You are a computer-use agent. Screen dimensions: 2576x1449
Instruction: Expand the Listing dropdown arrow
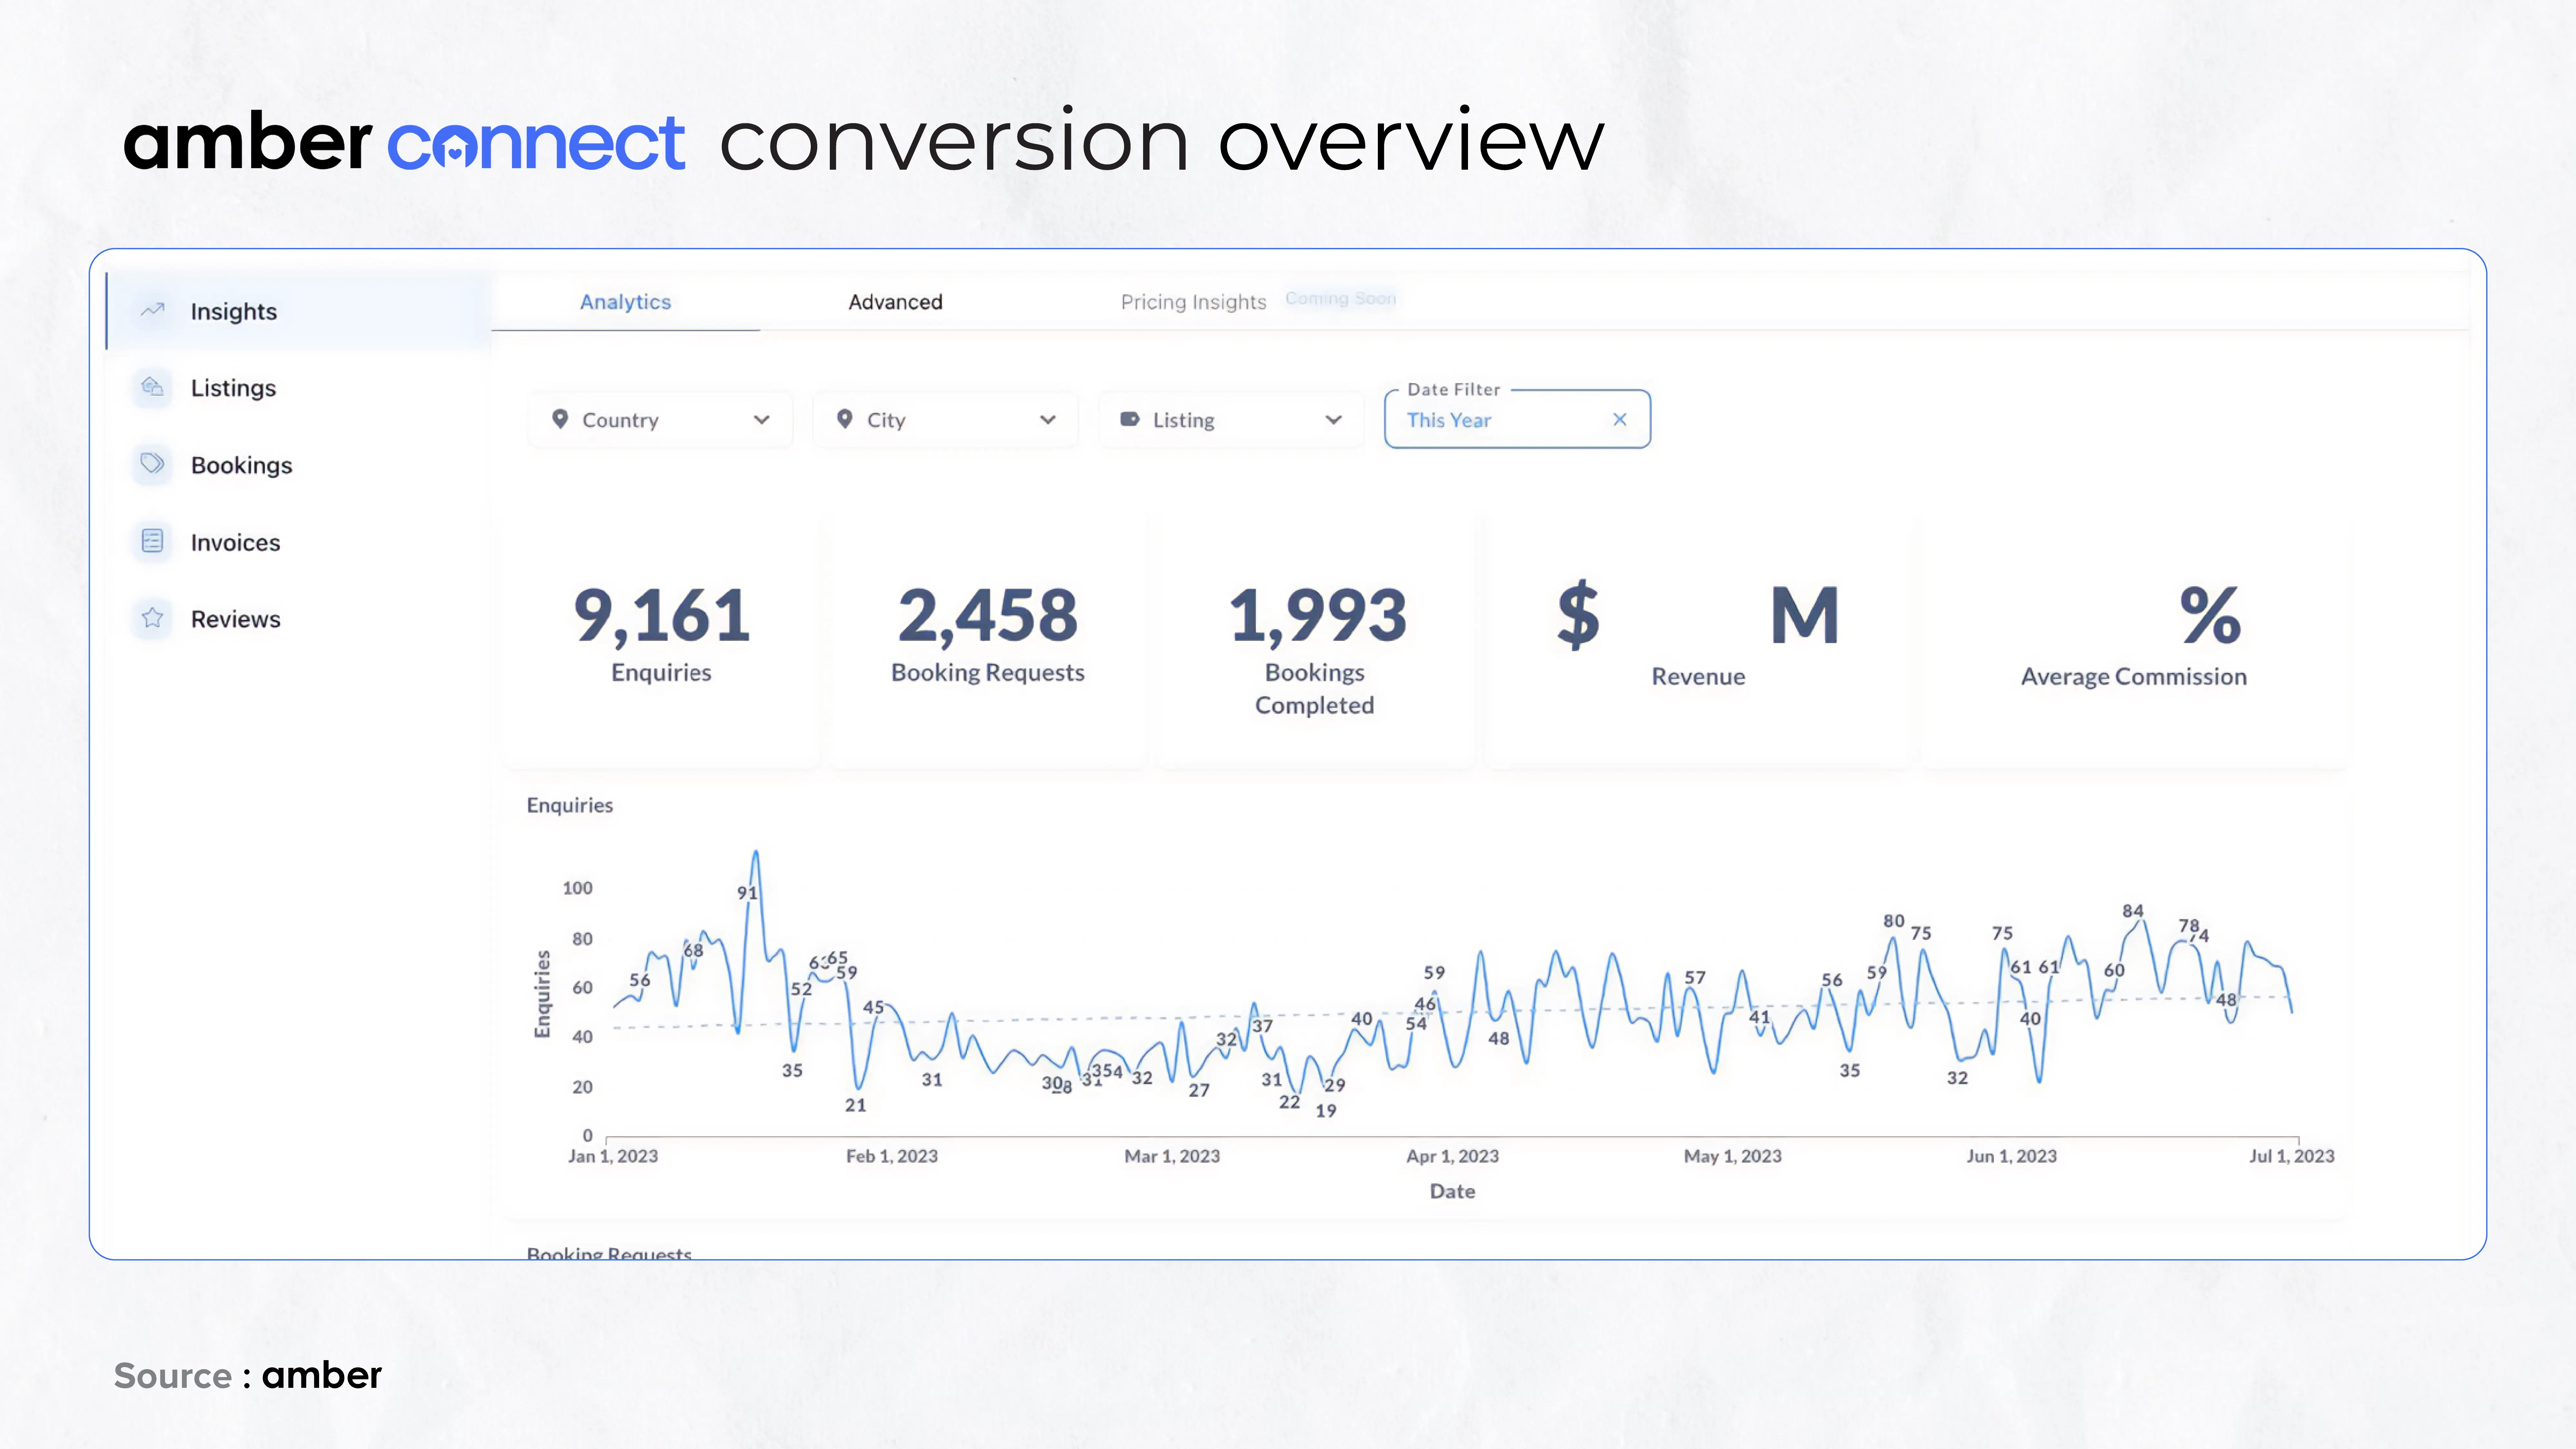tap(1333, 420)
